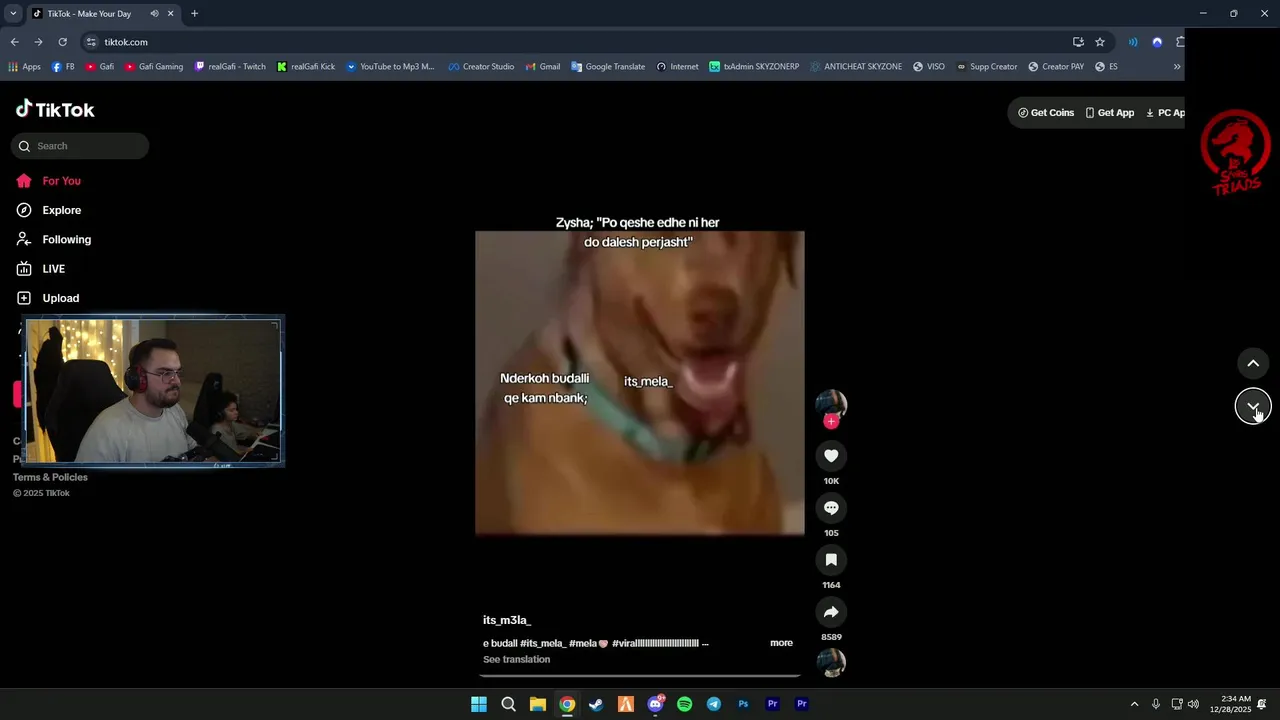Open txAdmin SKYZONERP bookmark
The height and width of the screenshot is (720, 1280).
point(754,67)
